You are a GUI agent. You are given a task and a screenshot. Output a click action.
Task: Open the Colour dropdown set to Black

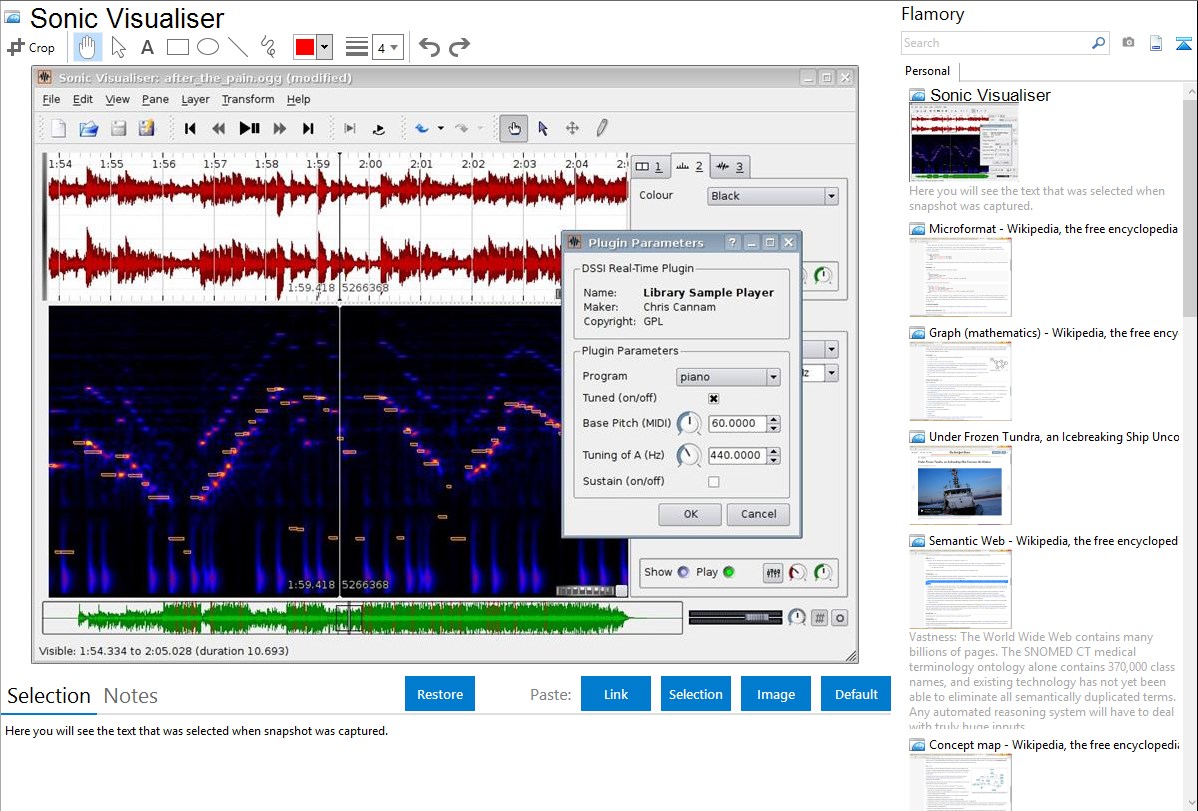click(773, 196)
